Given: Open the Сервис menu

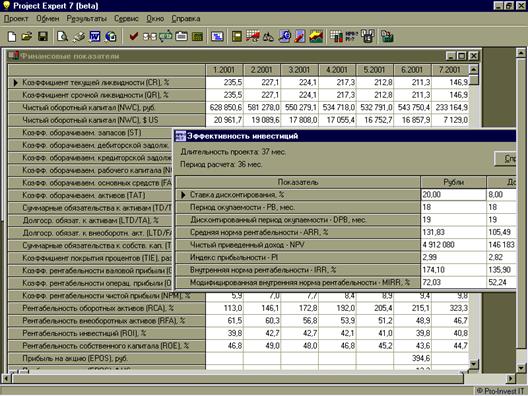Looking at the screenshot, I should click(126, 19).
